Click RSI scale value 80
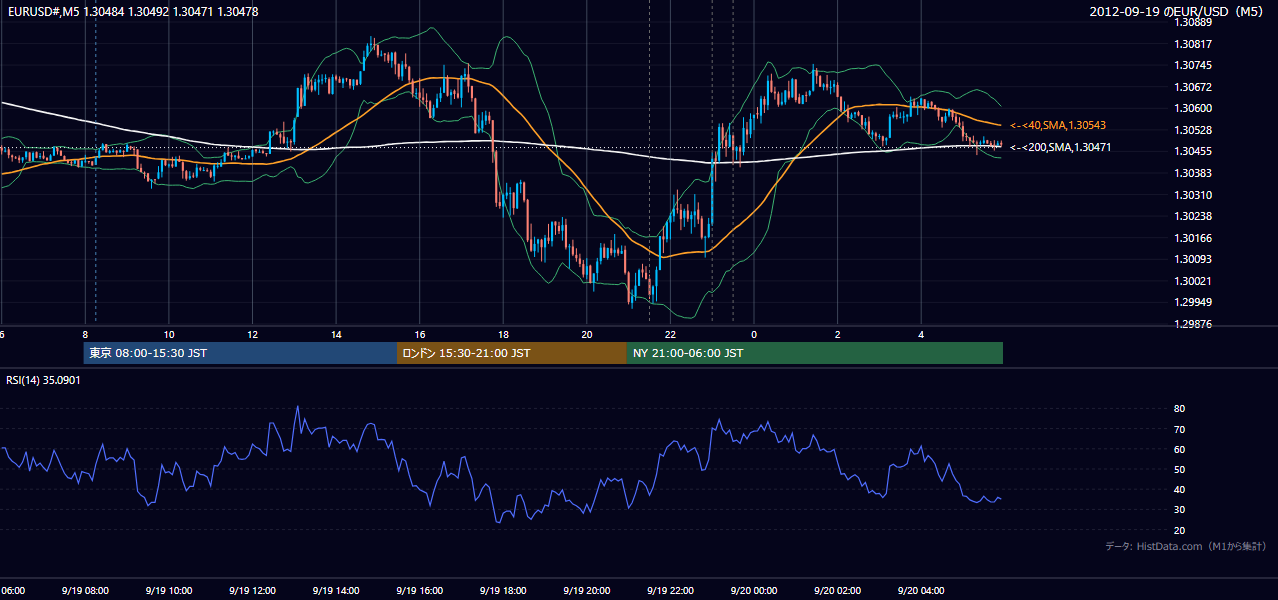Viewport: 1278px width, 600px height. (1180, 409)
